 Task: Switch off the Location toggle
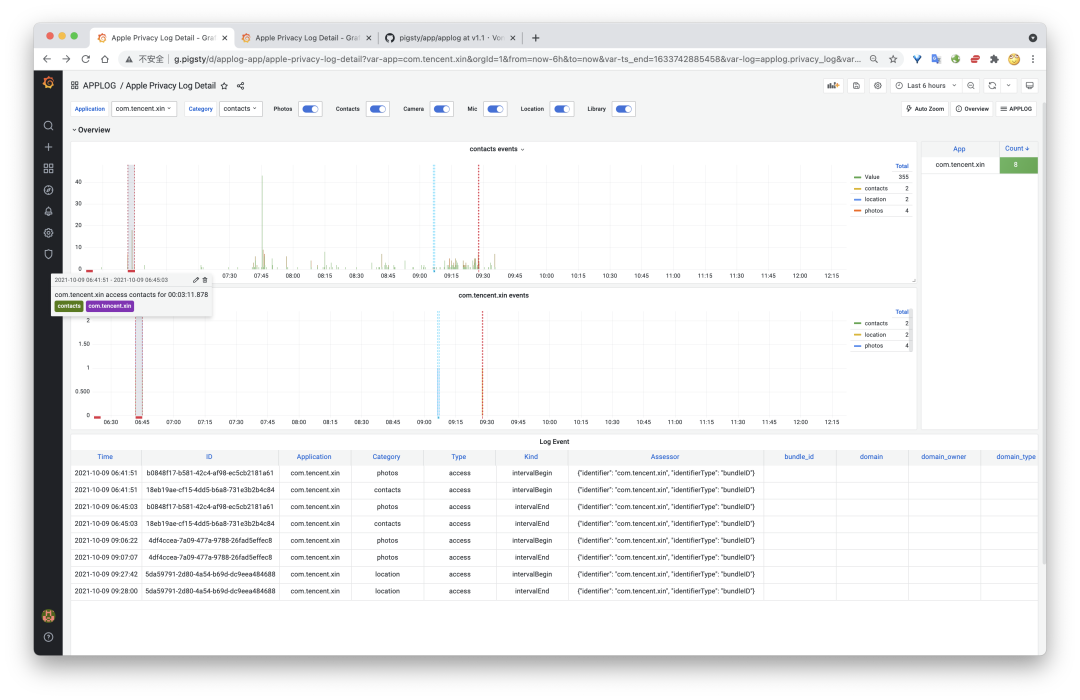562,109
